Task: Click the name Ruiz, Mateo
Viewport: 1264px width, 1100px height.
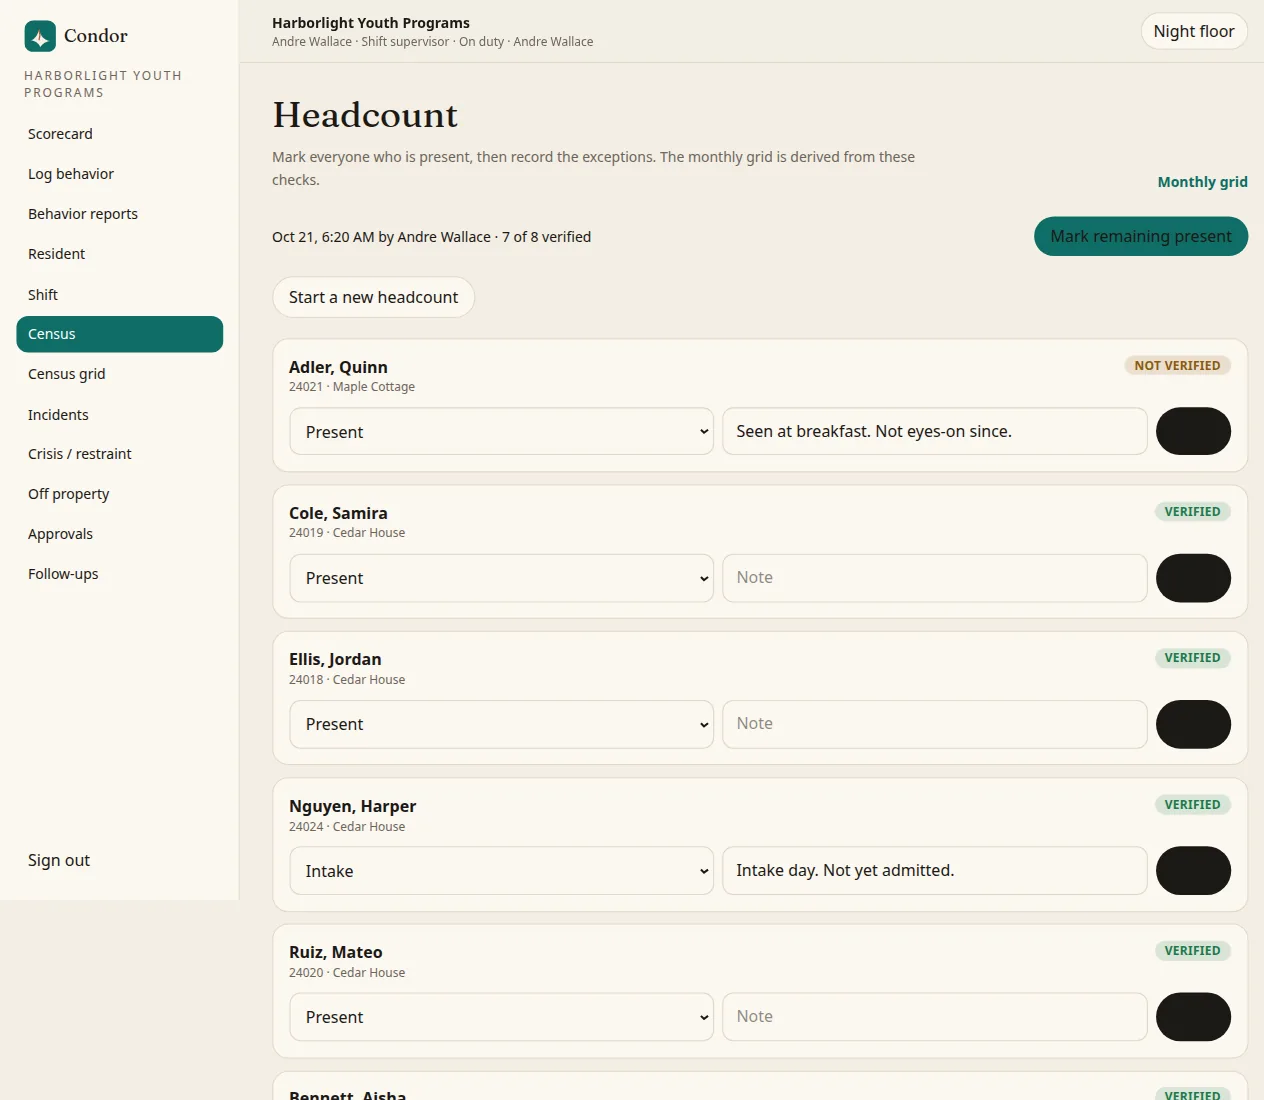Action: point(336,952)
